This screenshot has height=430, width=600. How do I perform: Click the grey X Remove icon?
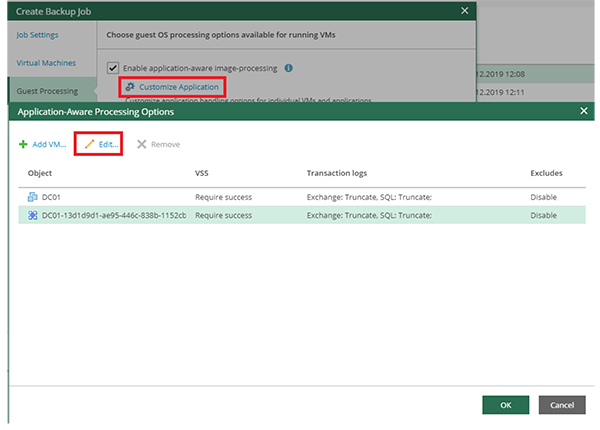[x=141, y=144]
